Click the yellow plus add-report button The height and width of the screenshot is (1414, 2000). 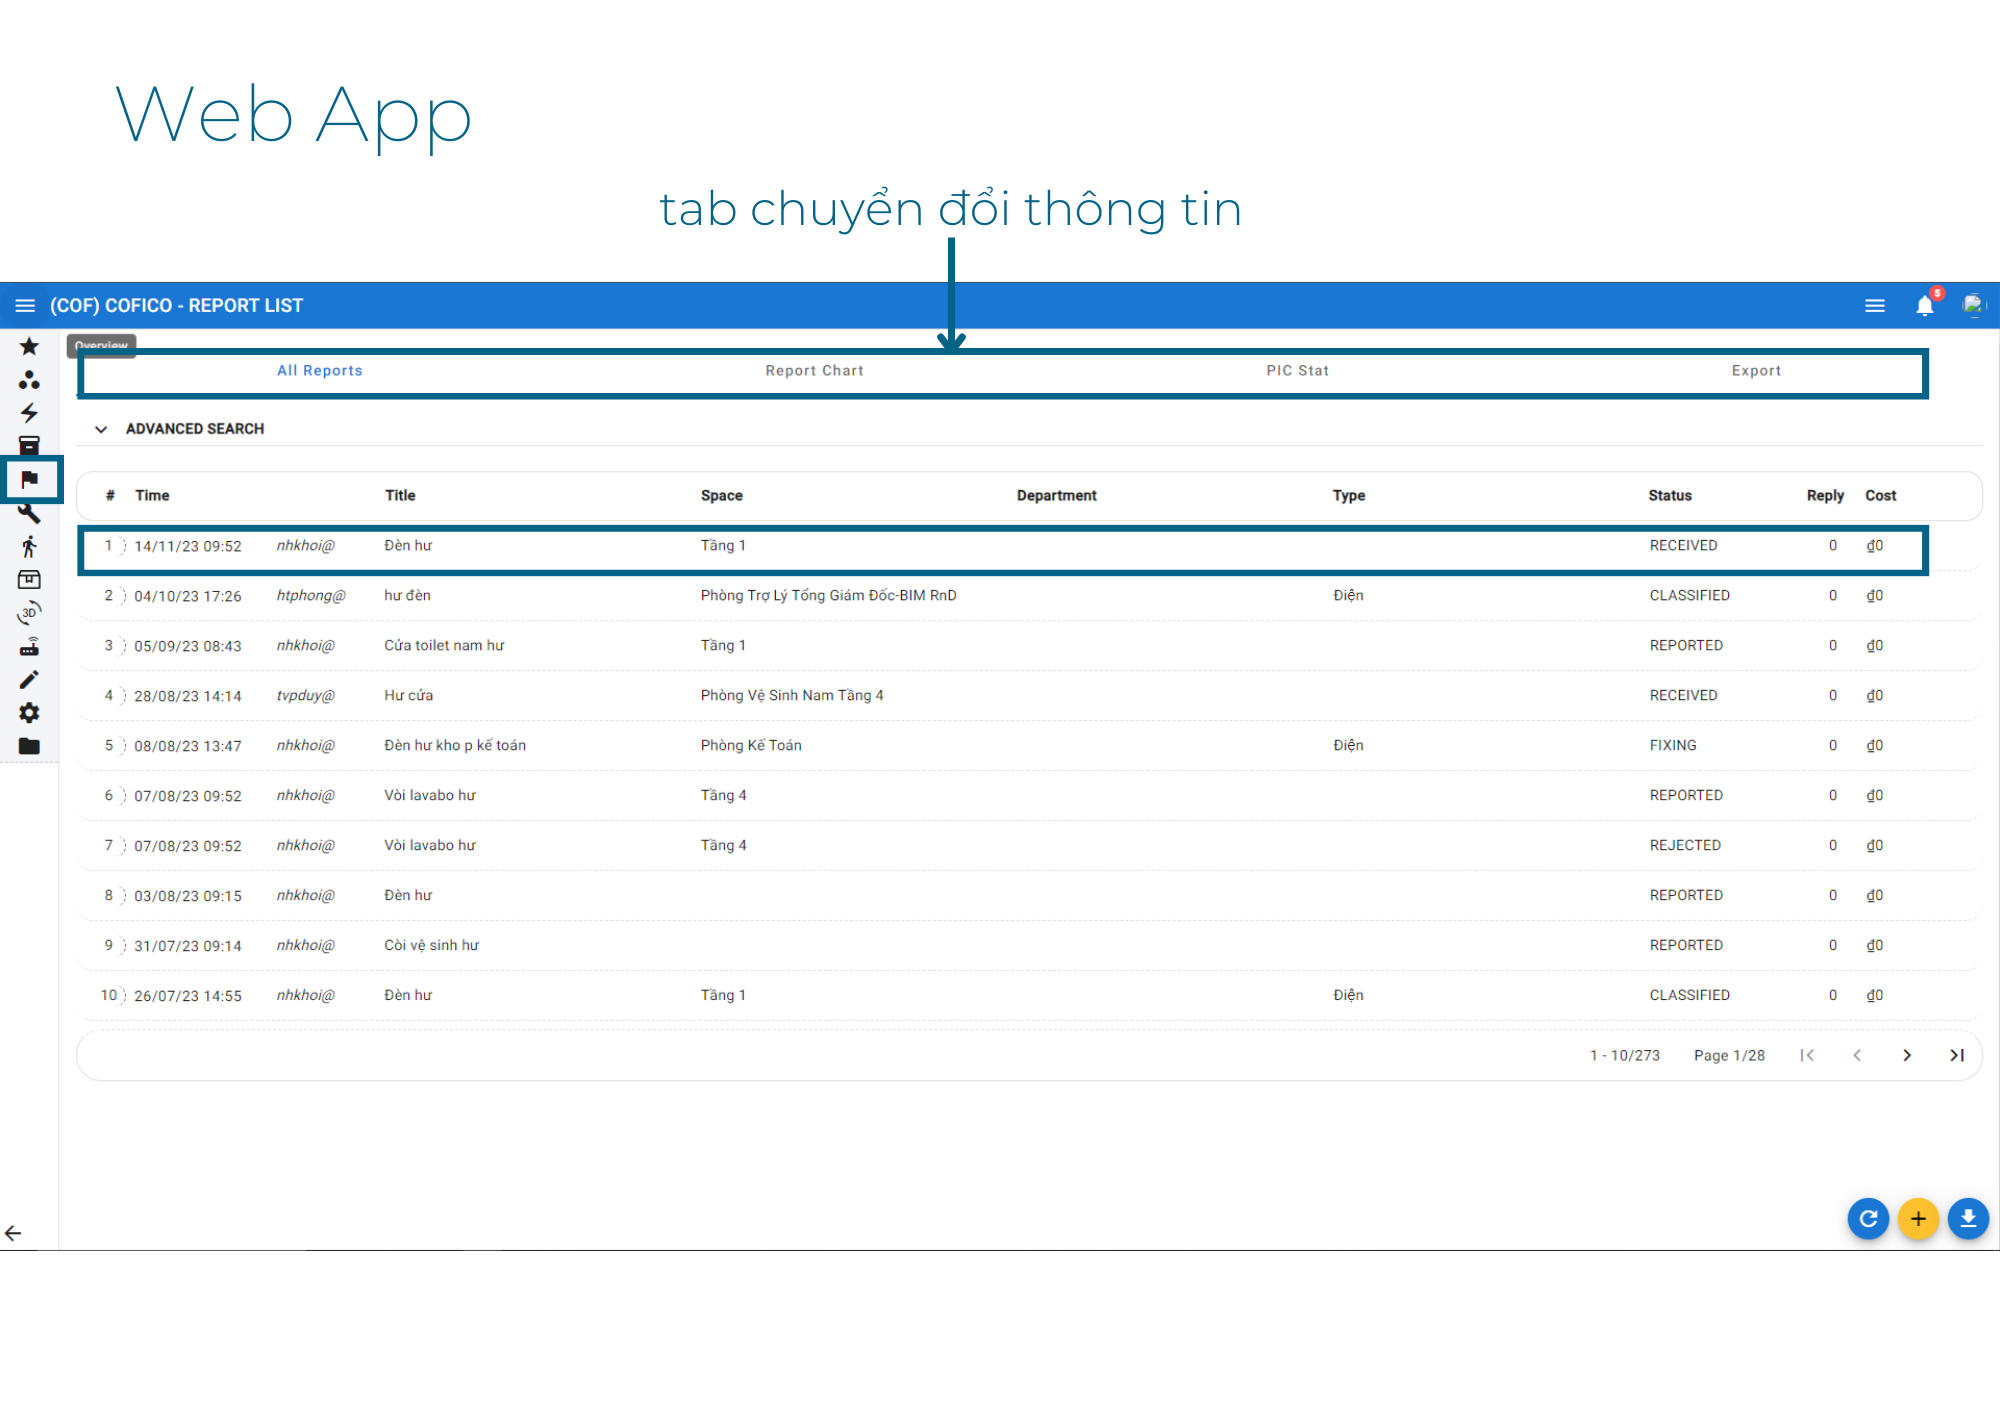[x=1918, y=1219]
